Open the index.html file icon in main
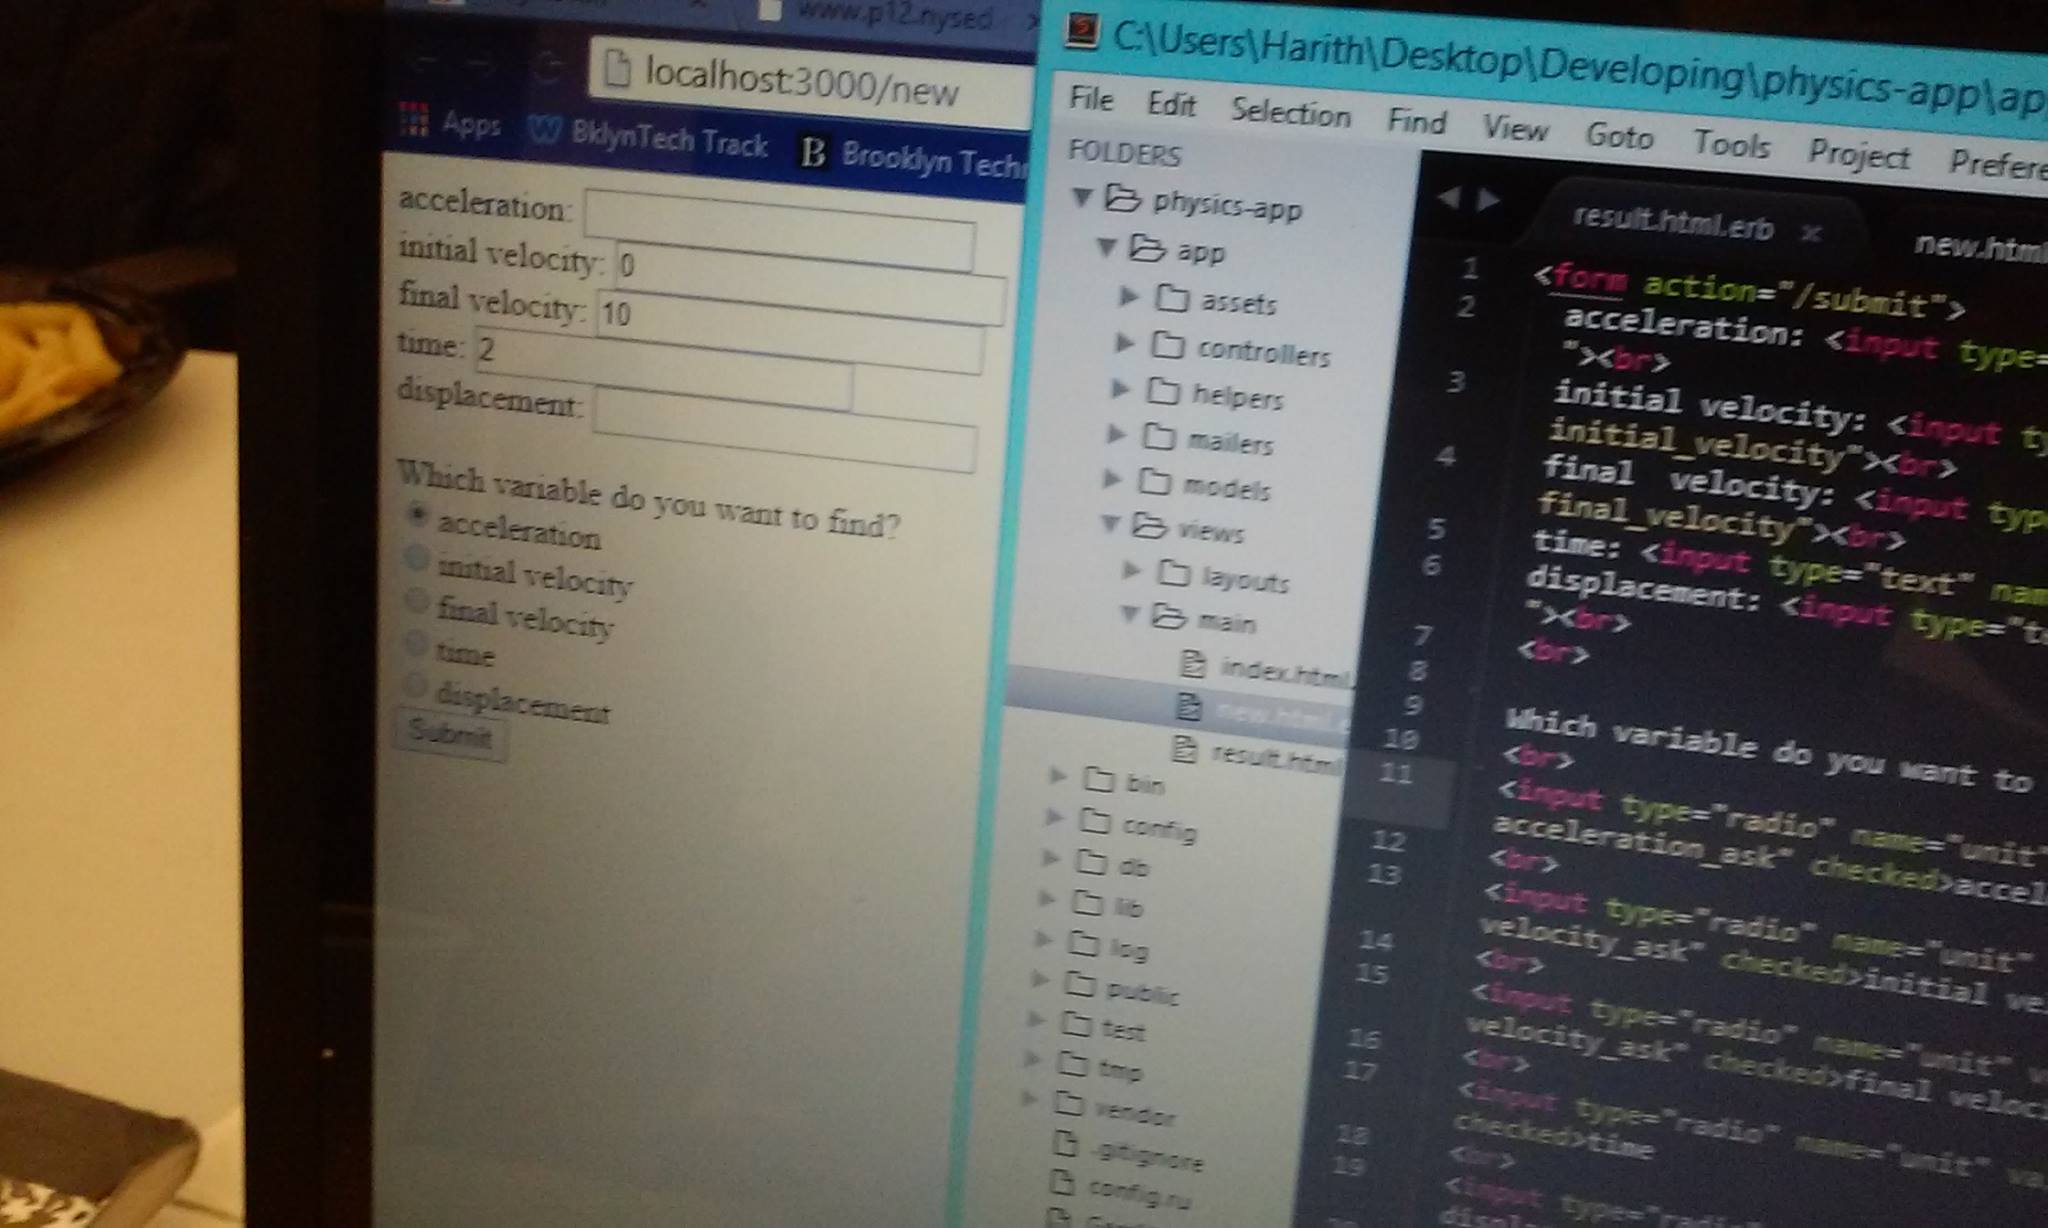Image resolution: width=2048 pixels, height=1228 pixels. pos(1192,664)
